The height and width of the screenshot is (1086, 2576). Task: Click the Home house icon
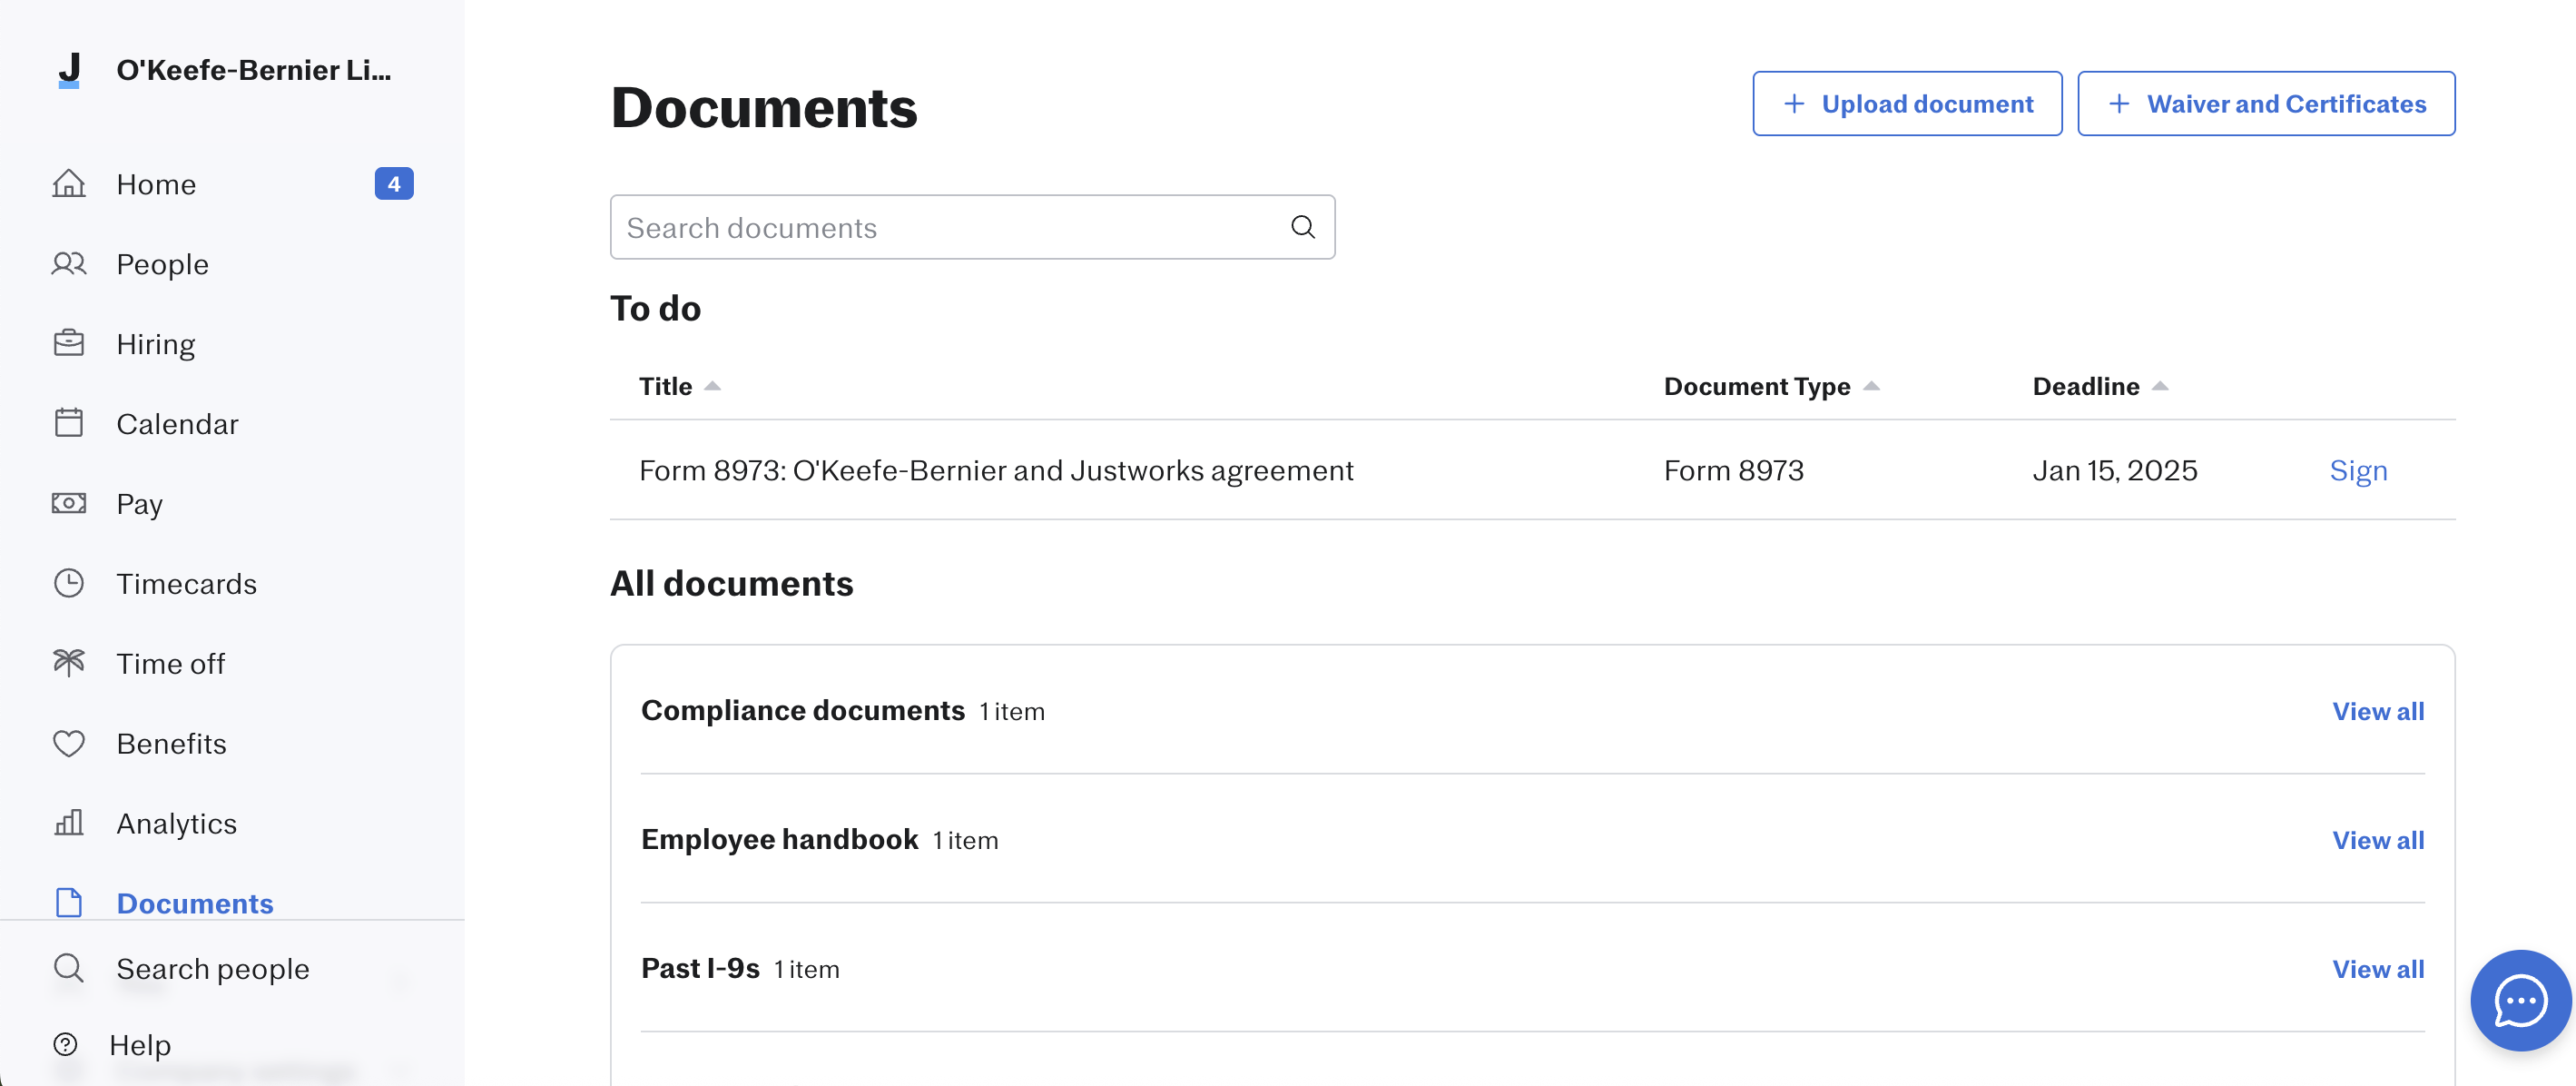69,184
